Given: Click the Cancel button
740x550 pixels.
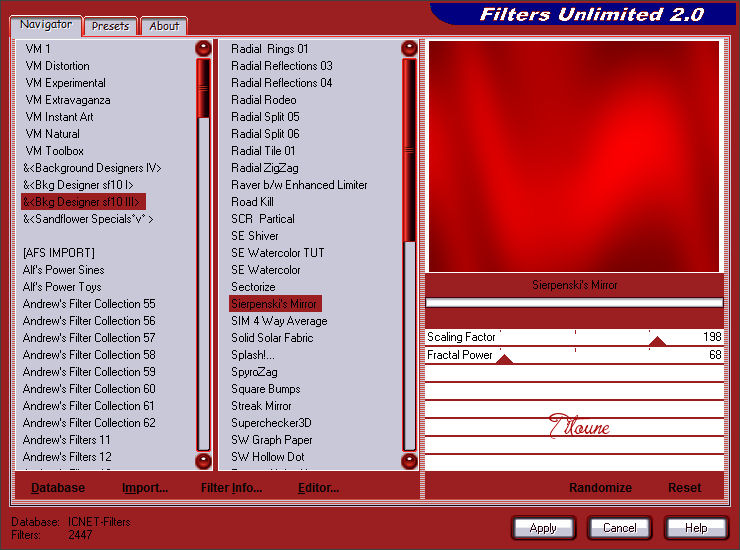Looking at the screenshot, I should pos(620,528).
